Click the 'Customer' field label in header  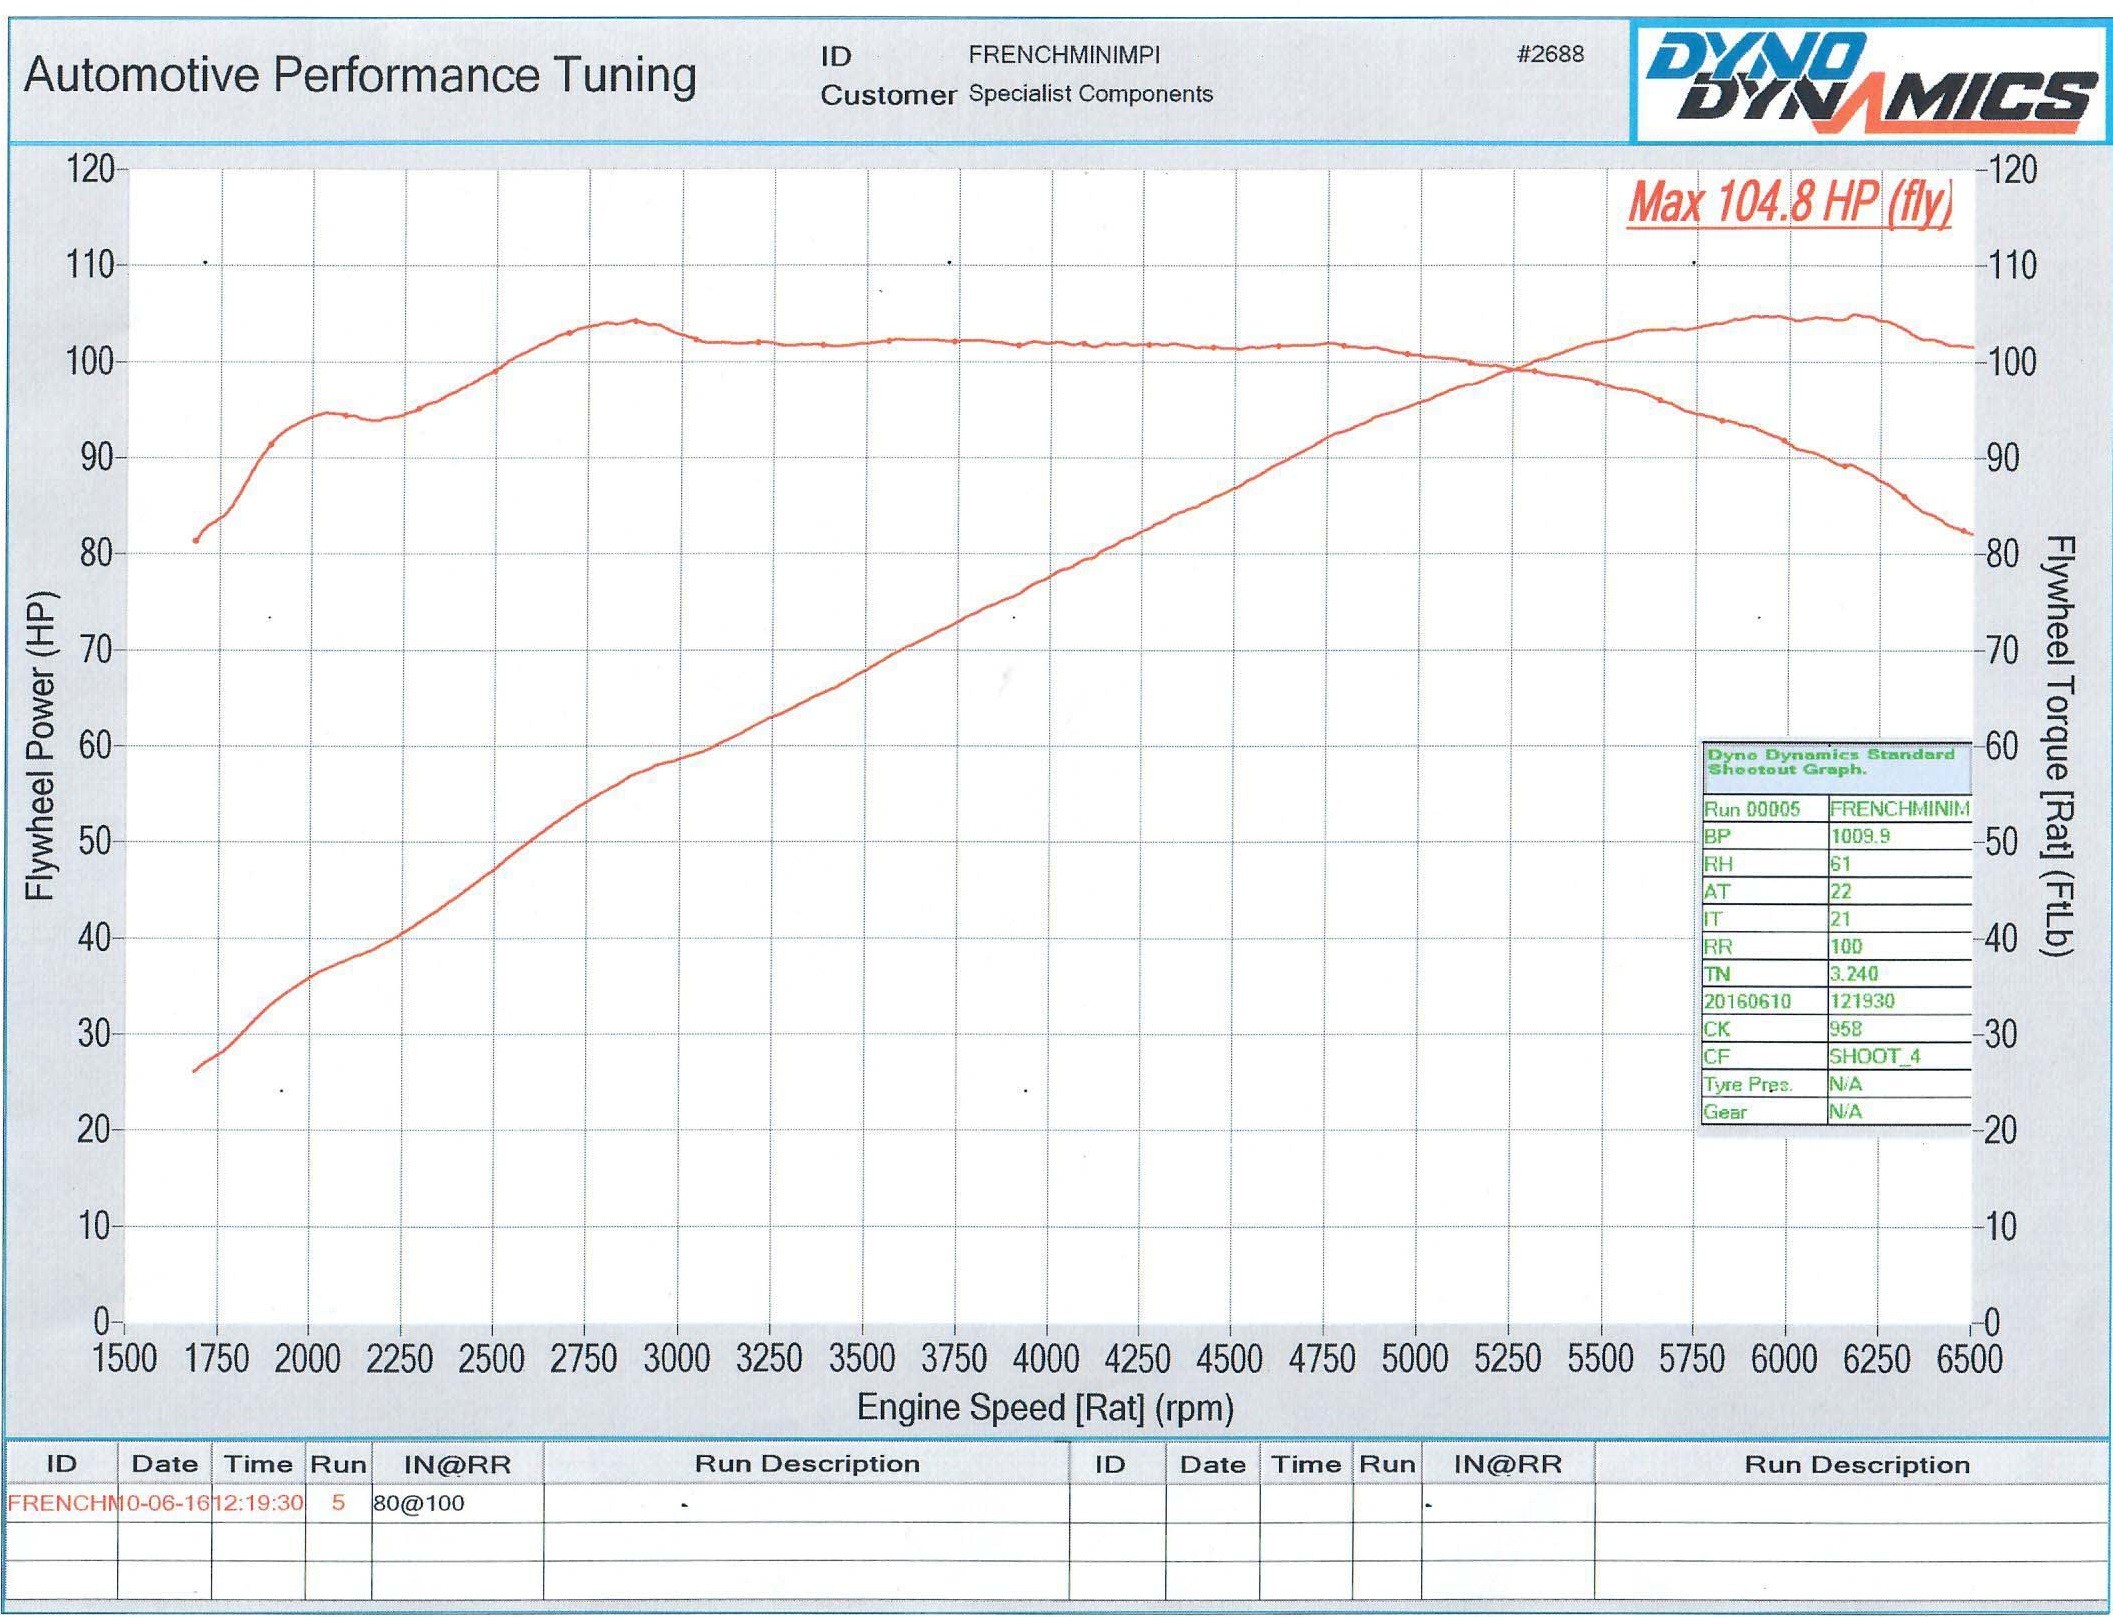click(x=888, y=95)
